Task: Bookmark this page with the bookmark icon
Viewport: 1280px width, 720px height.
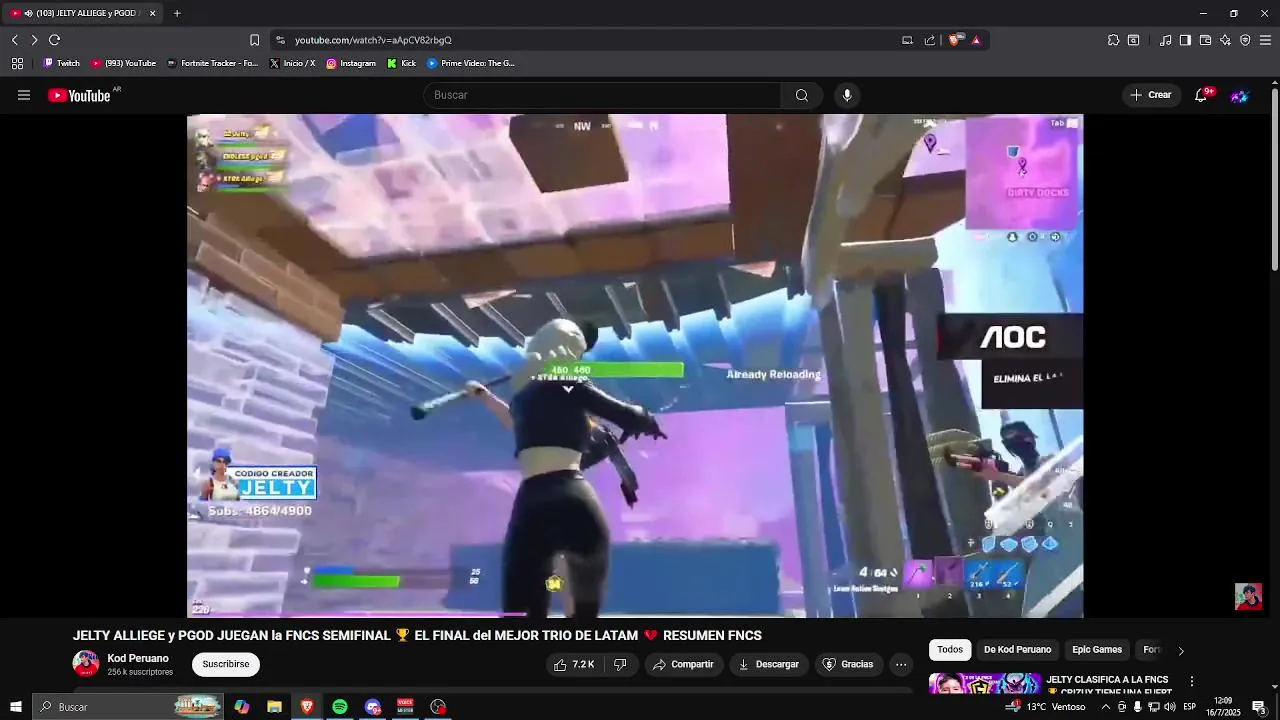Action: point(254,40)
